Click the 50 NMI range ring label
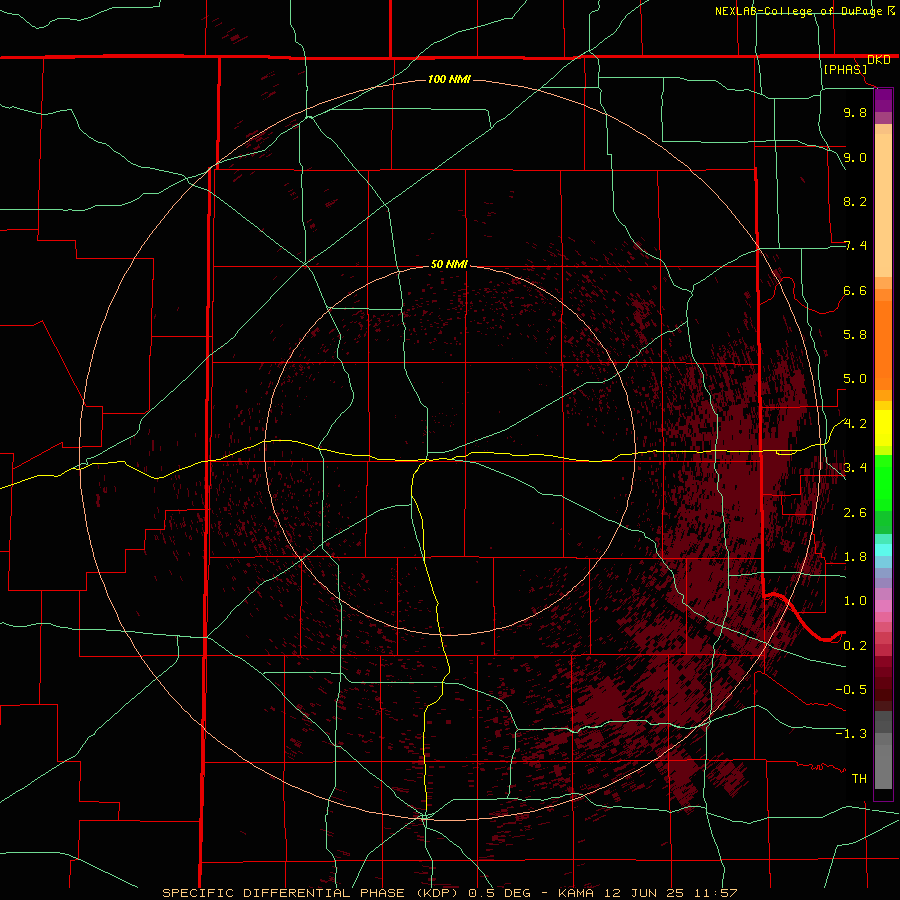The width and height of the screenshot is (900, 900). tap(449, 264)
